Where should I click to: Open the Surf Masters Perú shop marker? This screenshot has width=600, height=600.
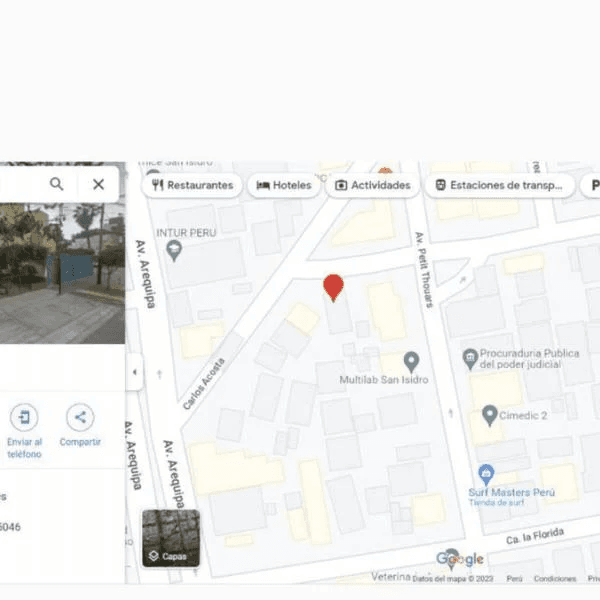click(486, 475)
